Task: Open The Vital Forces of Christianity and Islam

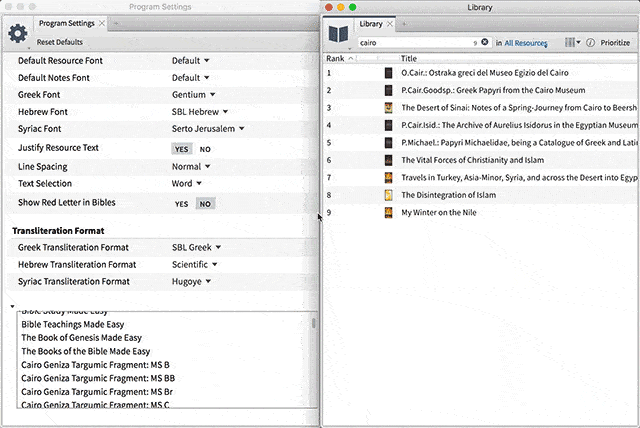Action: coord(472,160)
